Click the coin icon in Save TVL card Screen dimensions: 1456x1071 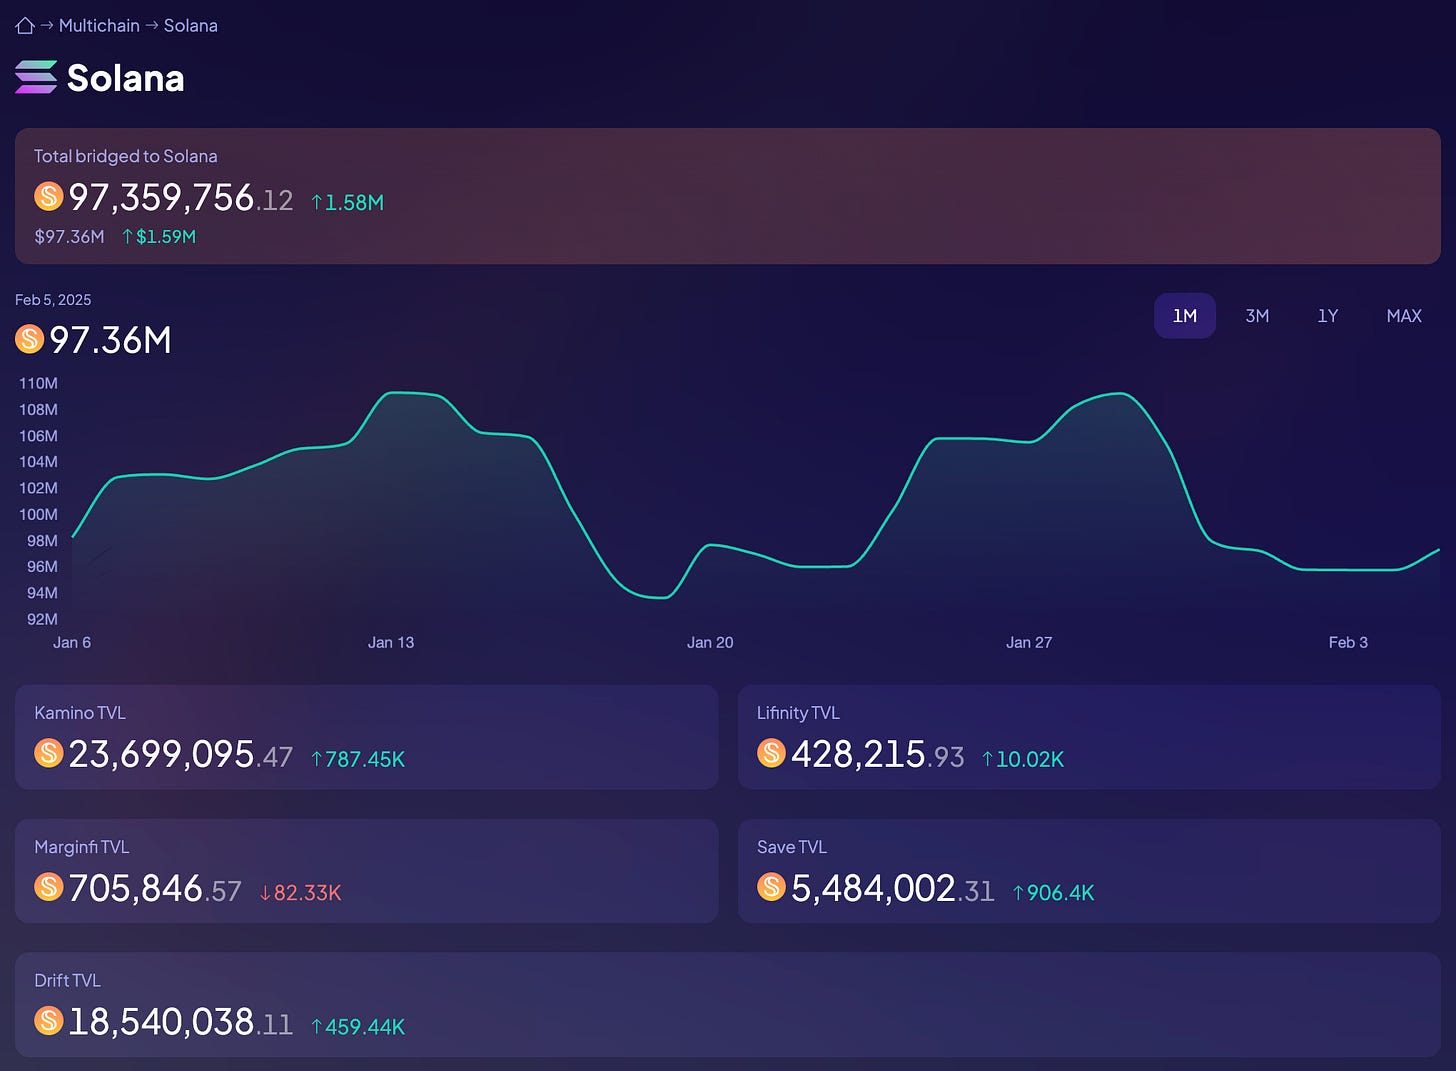(x=771, y=886)
